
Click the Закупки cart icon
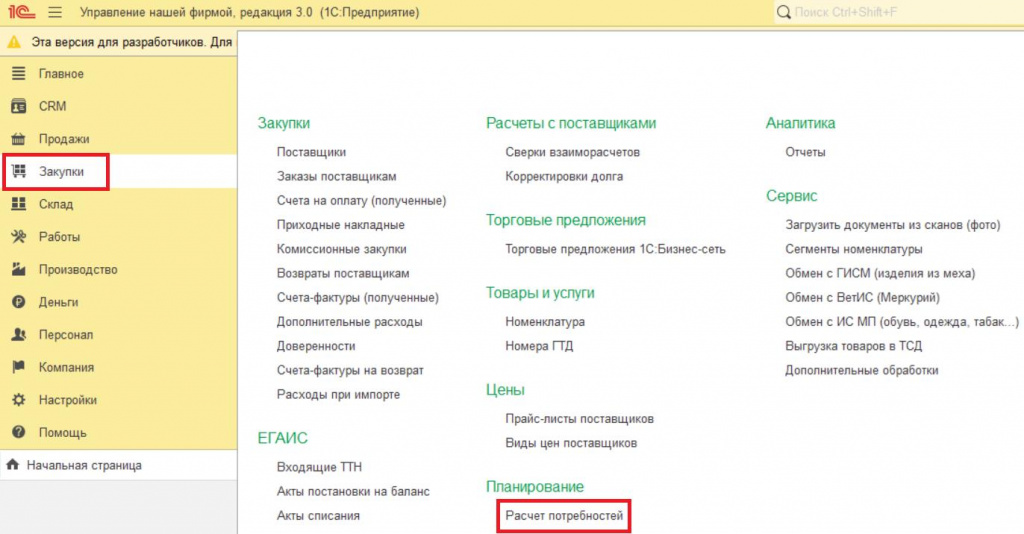(19, 172)
